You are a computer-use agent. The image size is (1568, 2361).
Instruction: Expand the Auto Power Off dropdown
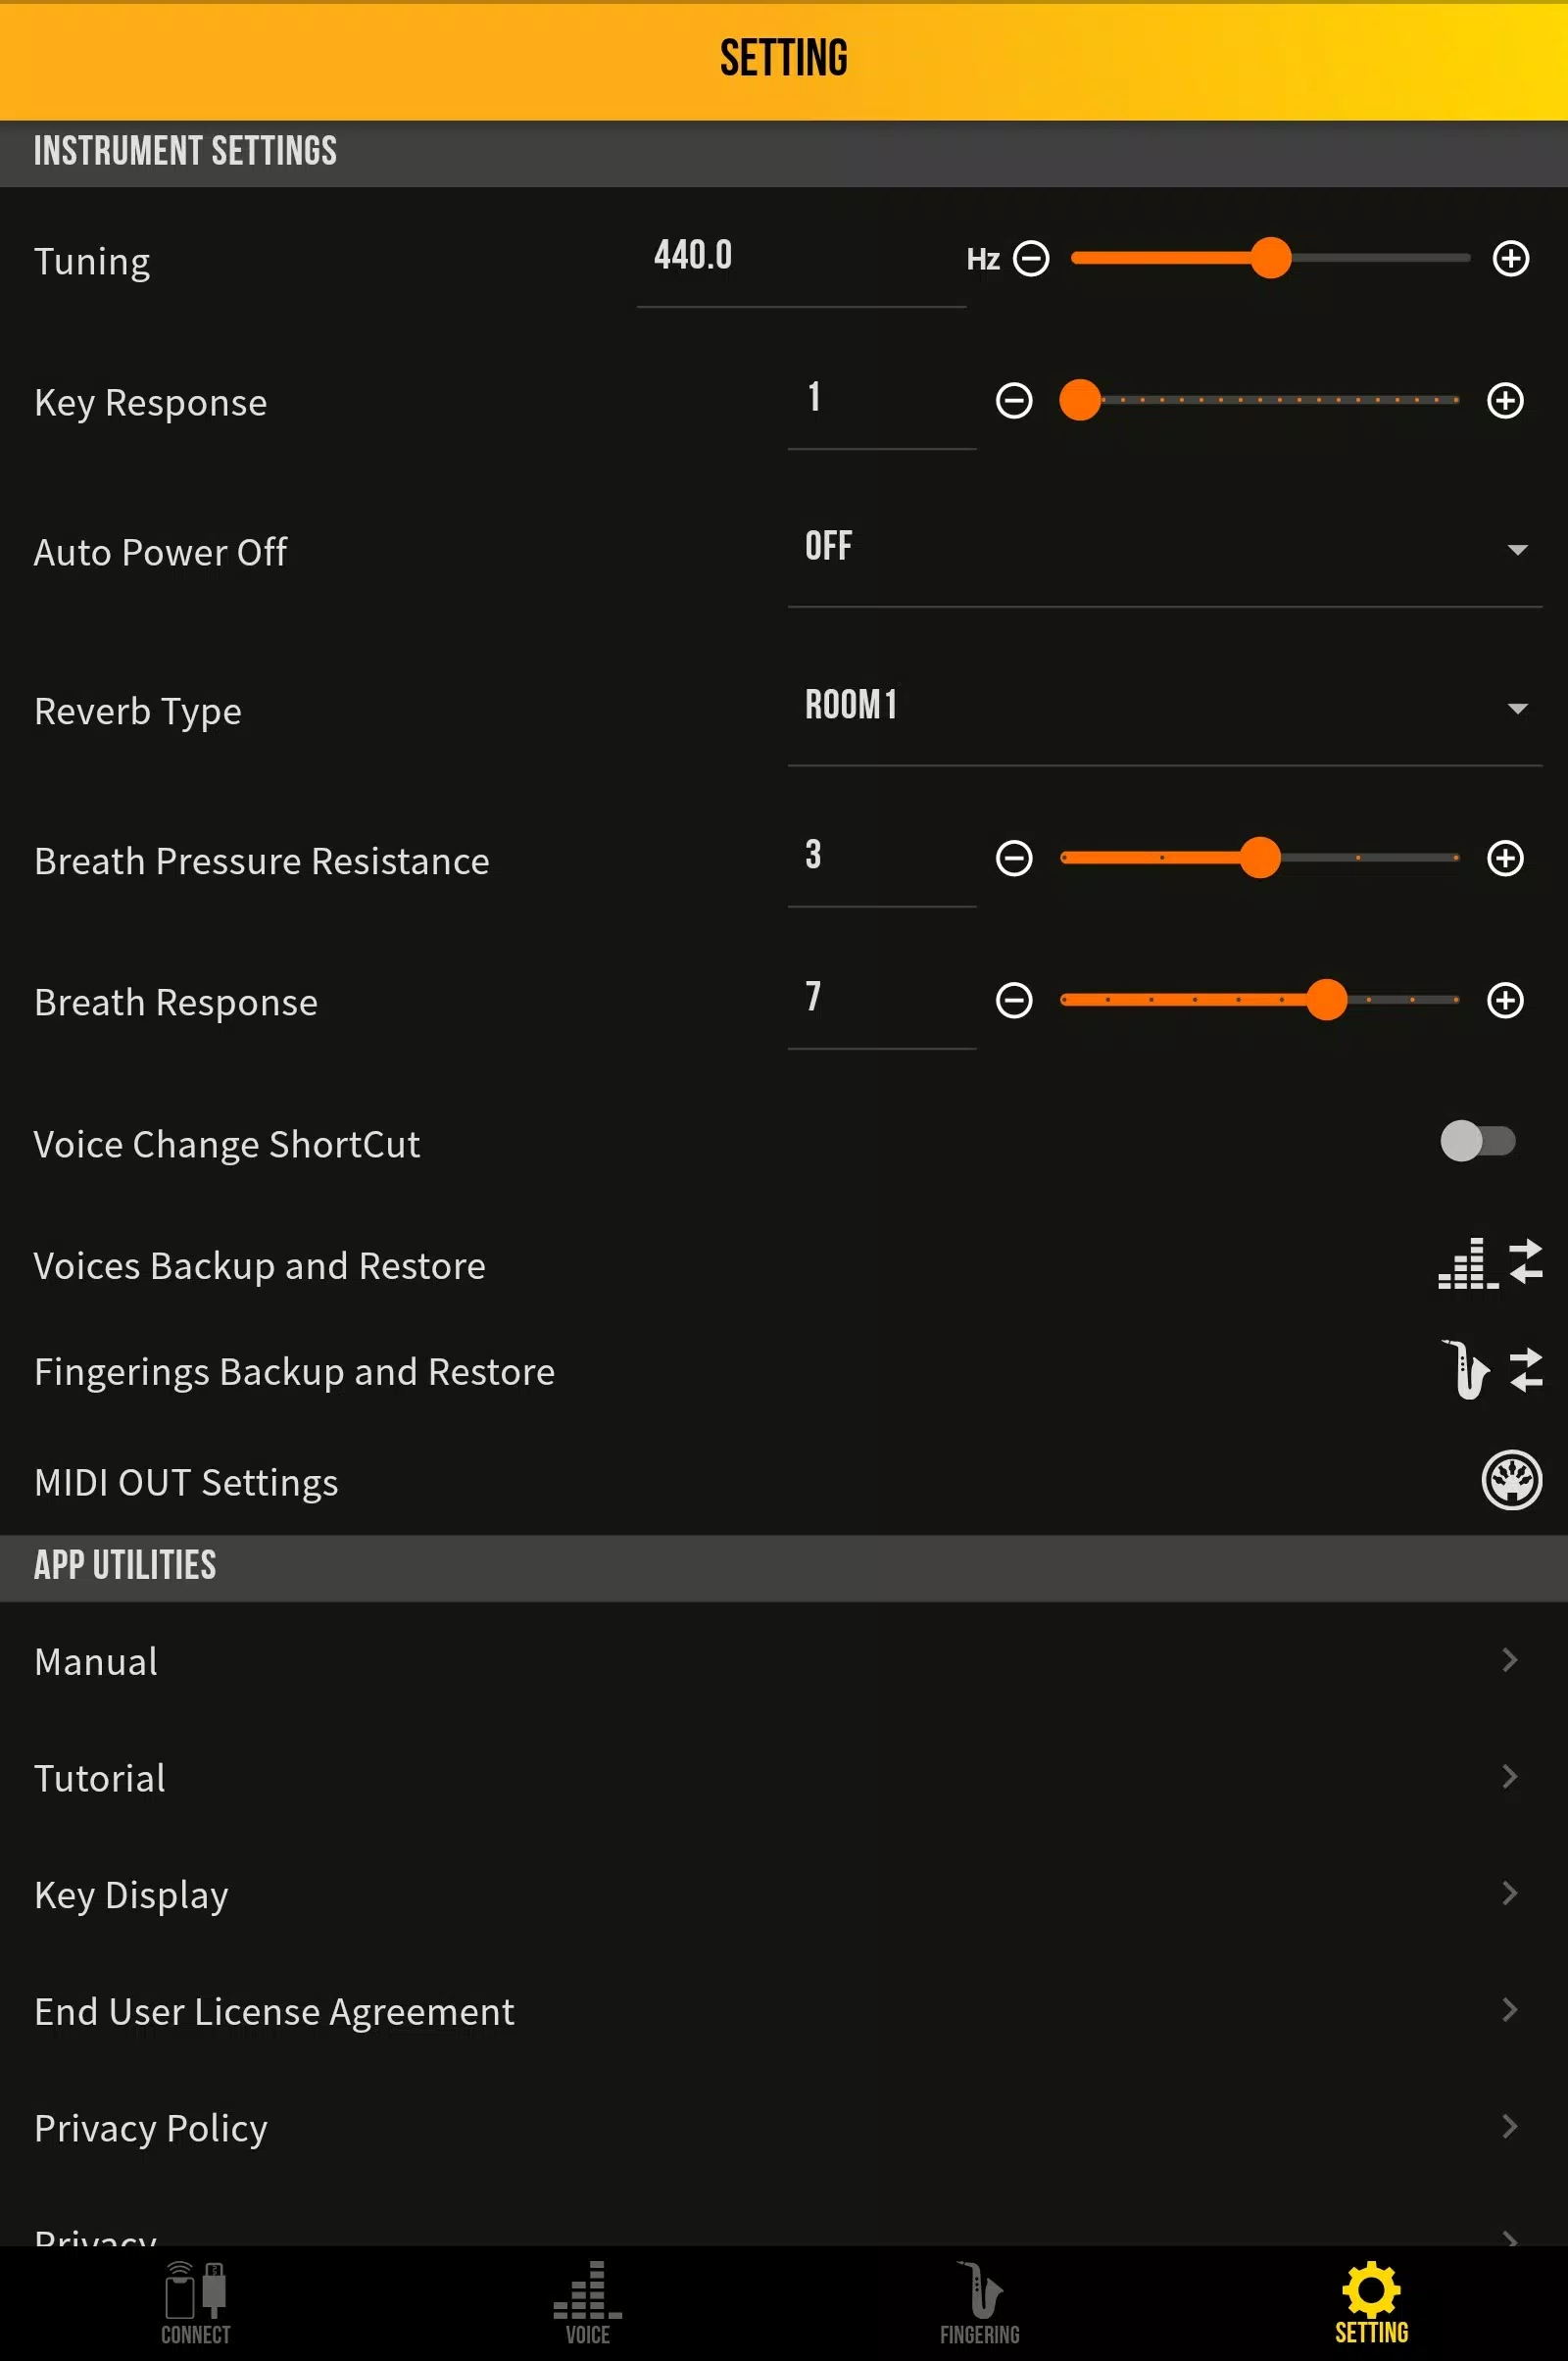[1165, 549]
